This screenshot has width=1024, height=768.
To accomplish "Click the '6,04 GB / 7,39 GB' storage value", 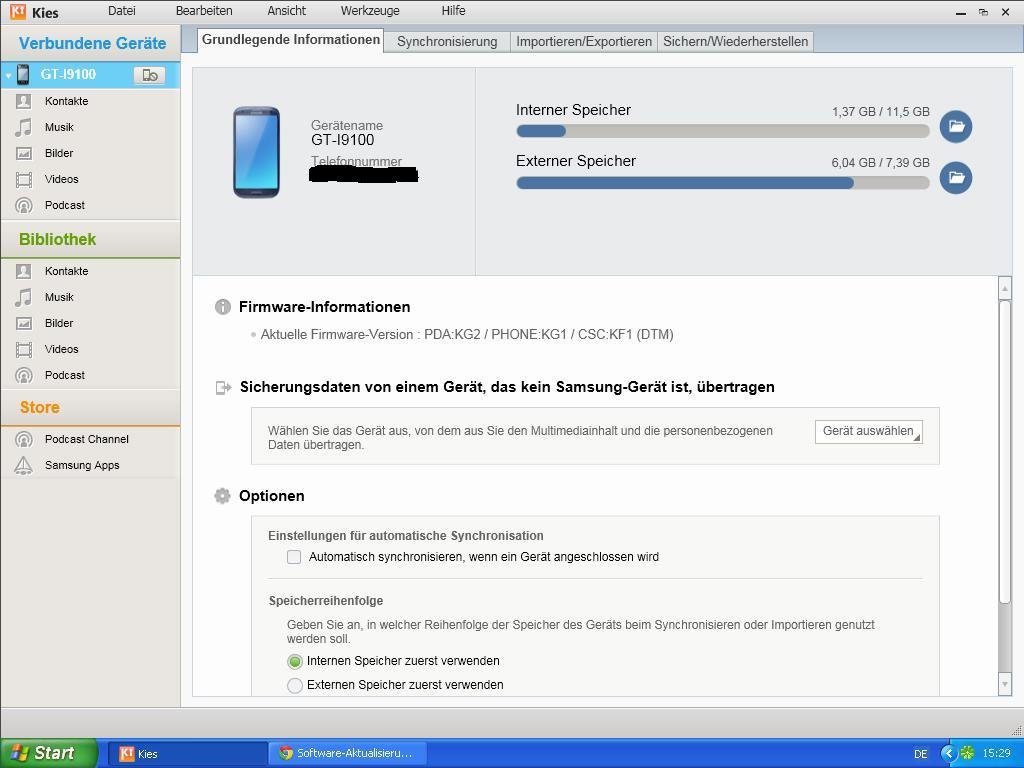I will pyautogui.click(x=880, y=163).
